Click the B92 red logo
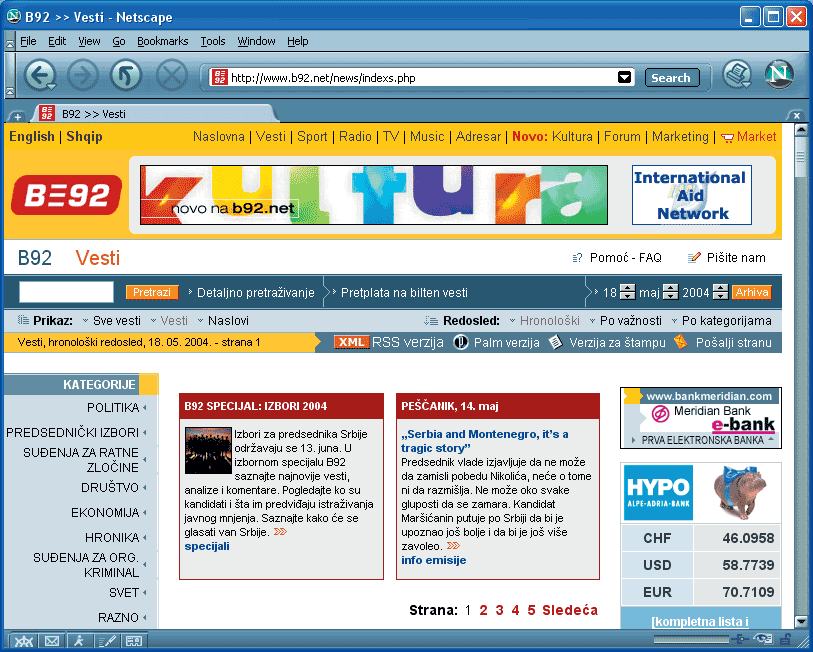Screen dimensions: 813x652 [66, 195]
